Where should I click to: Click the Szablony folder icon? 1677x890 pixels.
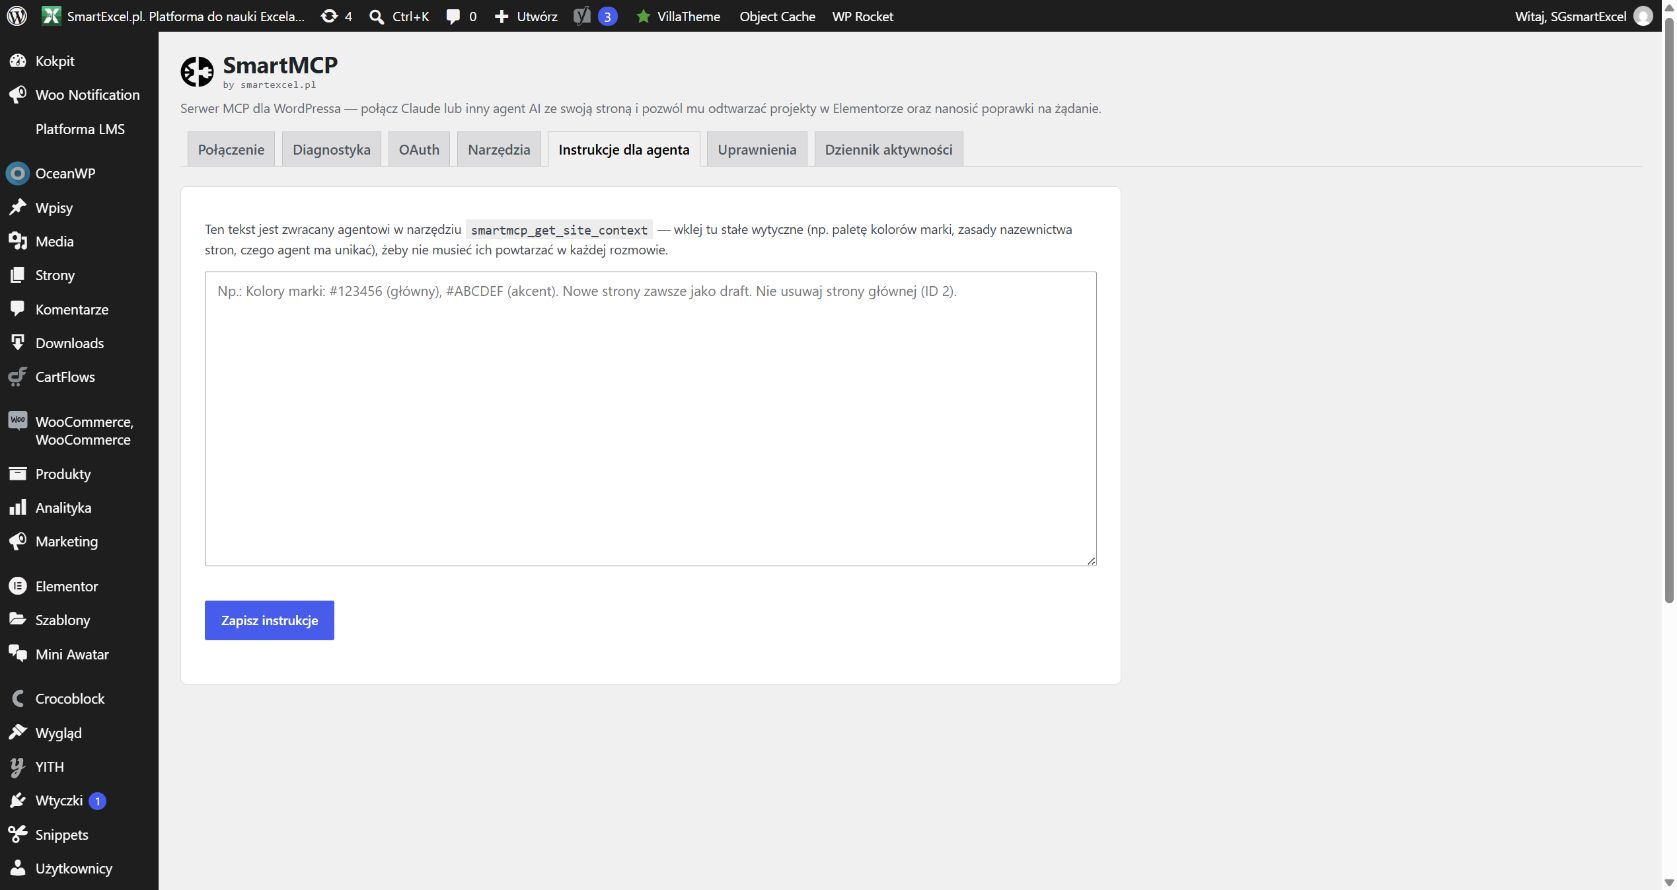(17, 620)
